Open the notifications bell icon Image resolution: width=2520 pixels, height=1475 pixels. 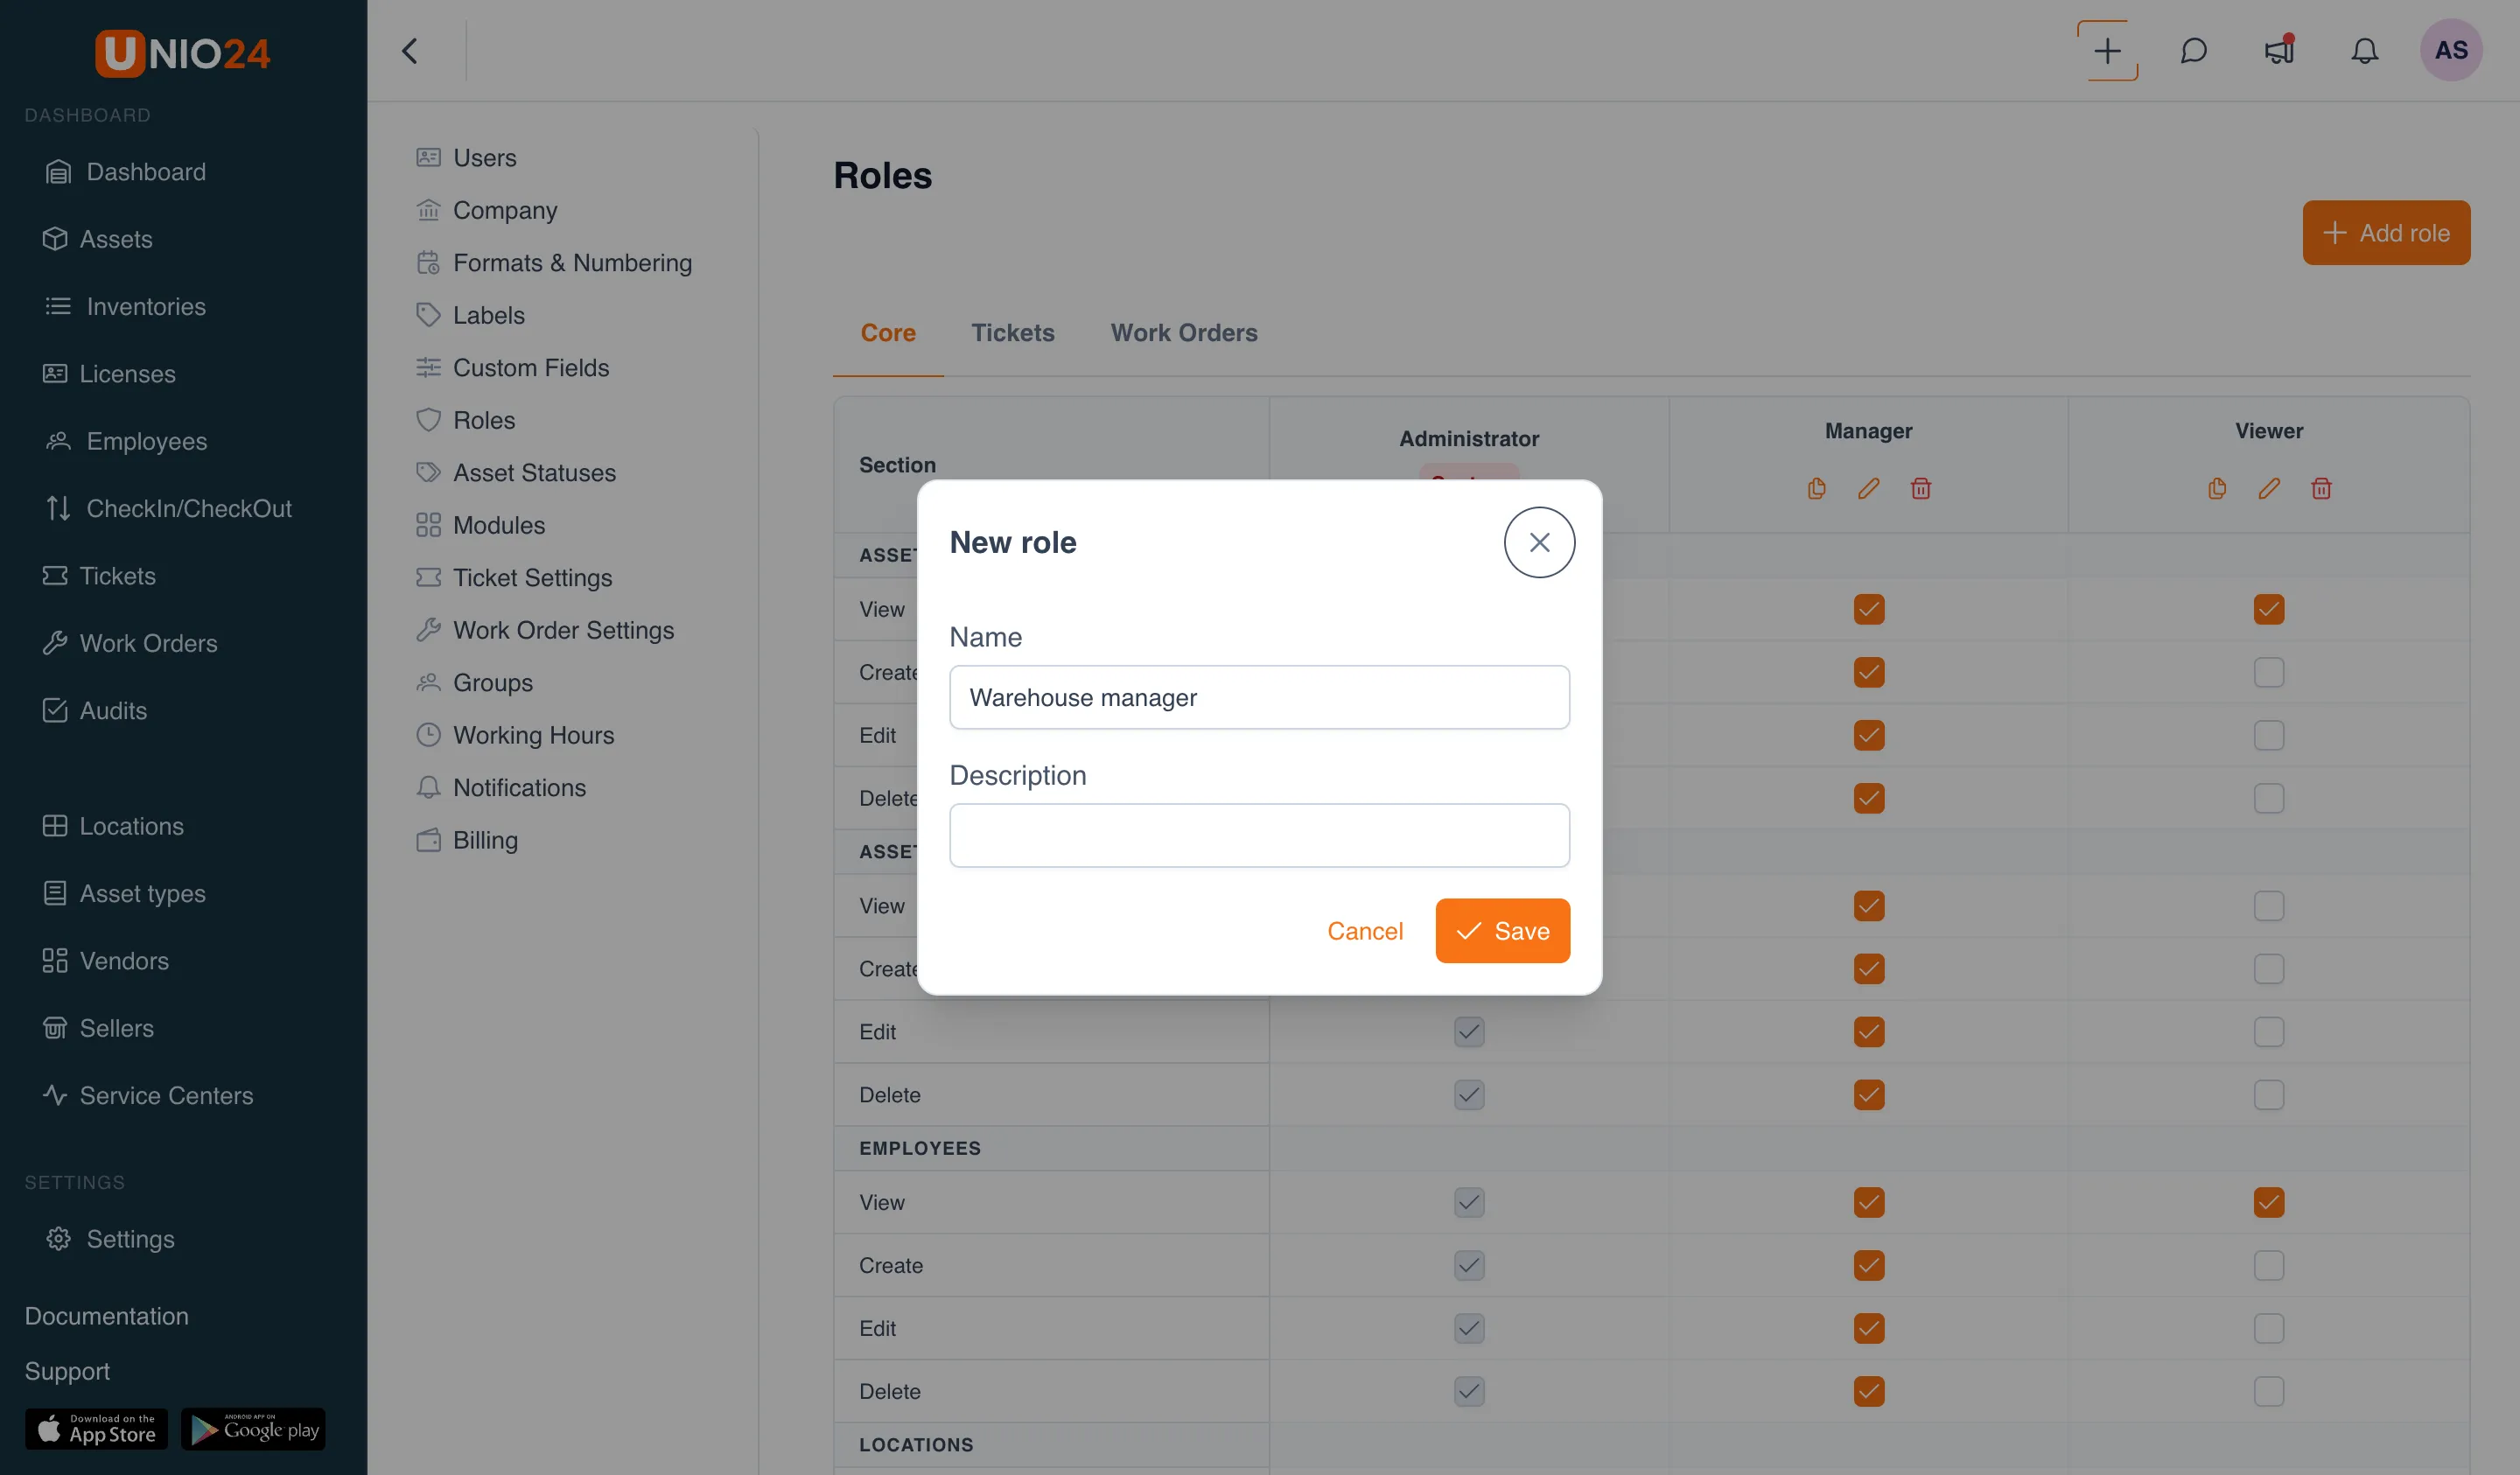pos(2364,51)
